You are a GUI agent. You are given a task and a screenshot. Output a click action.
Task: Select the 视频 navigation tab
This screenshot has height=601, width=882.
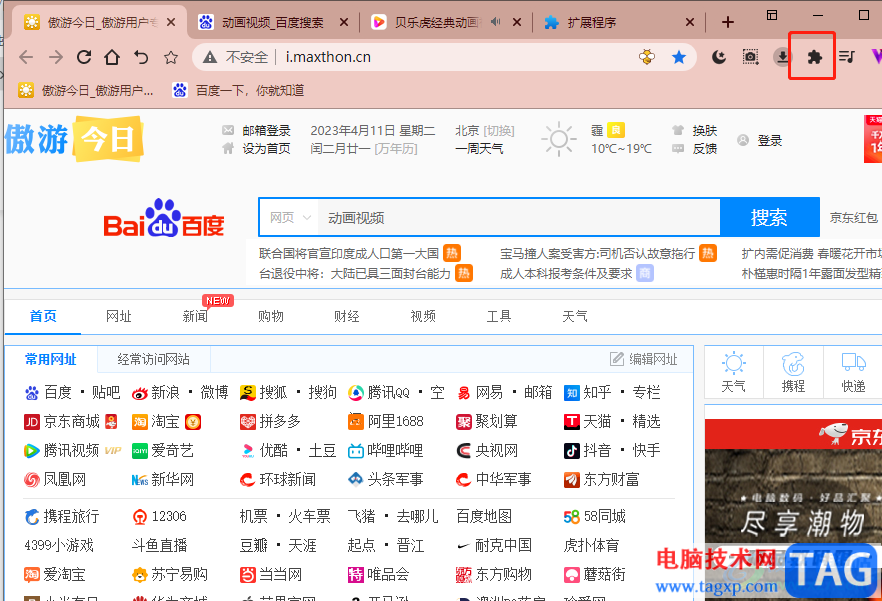423,316
